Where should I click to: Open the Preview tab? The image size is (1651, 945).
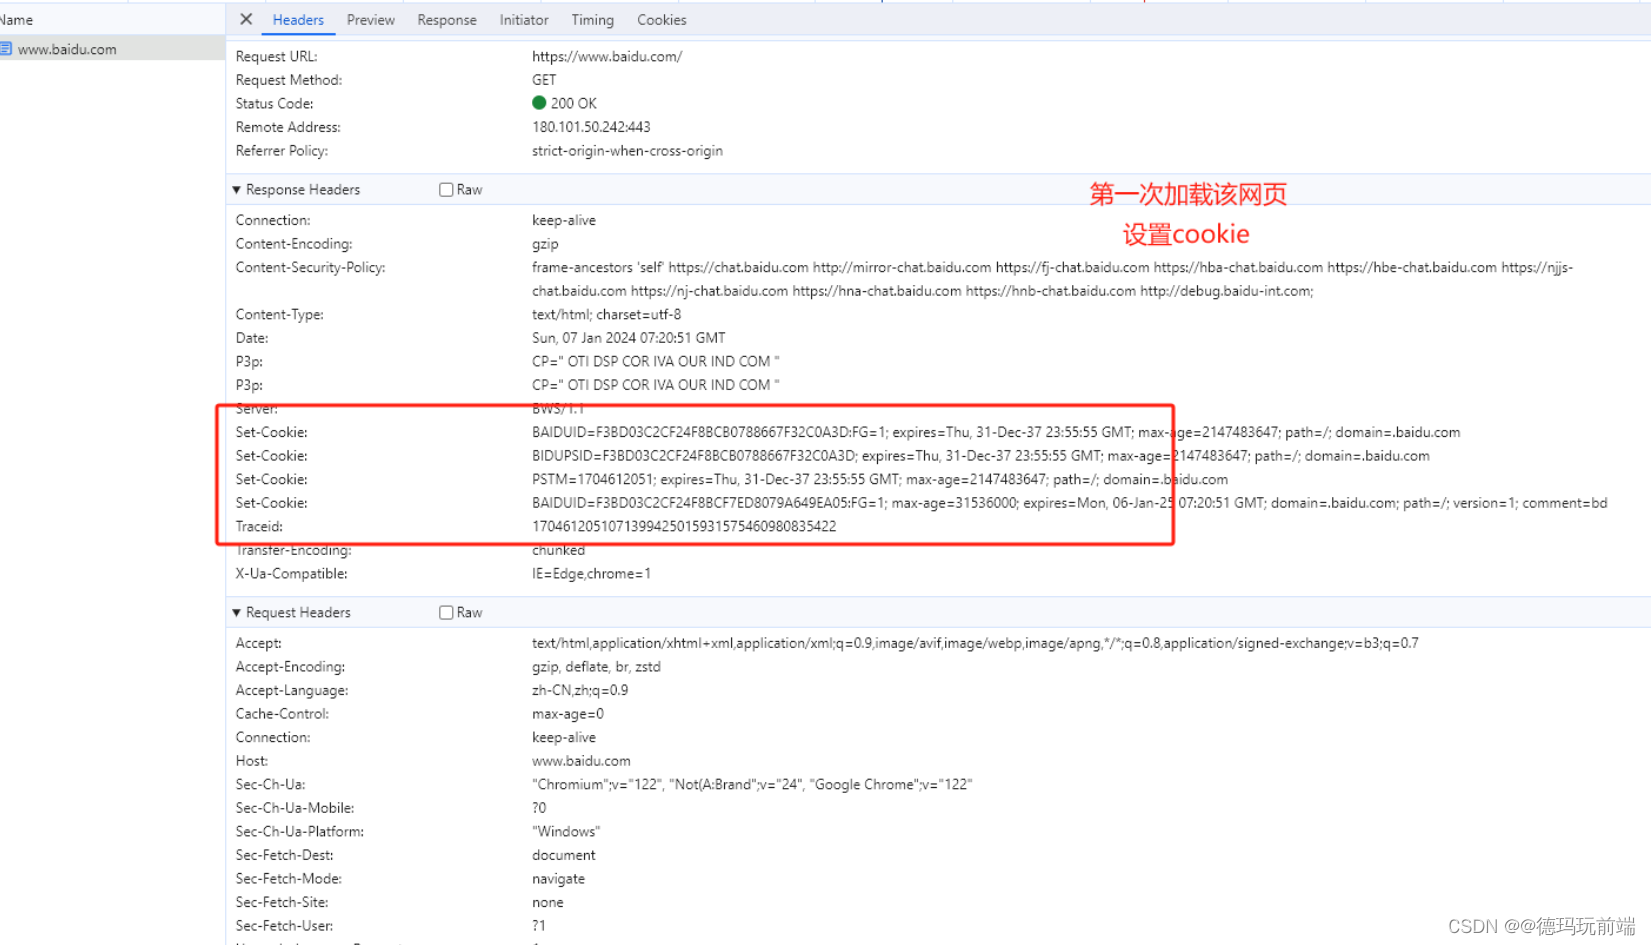[x=371, y=20]
